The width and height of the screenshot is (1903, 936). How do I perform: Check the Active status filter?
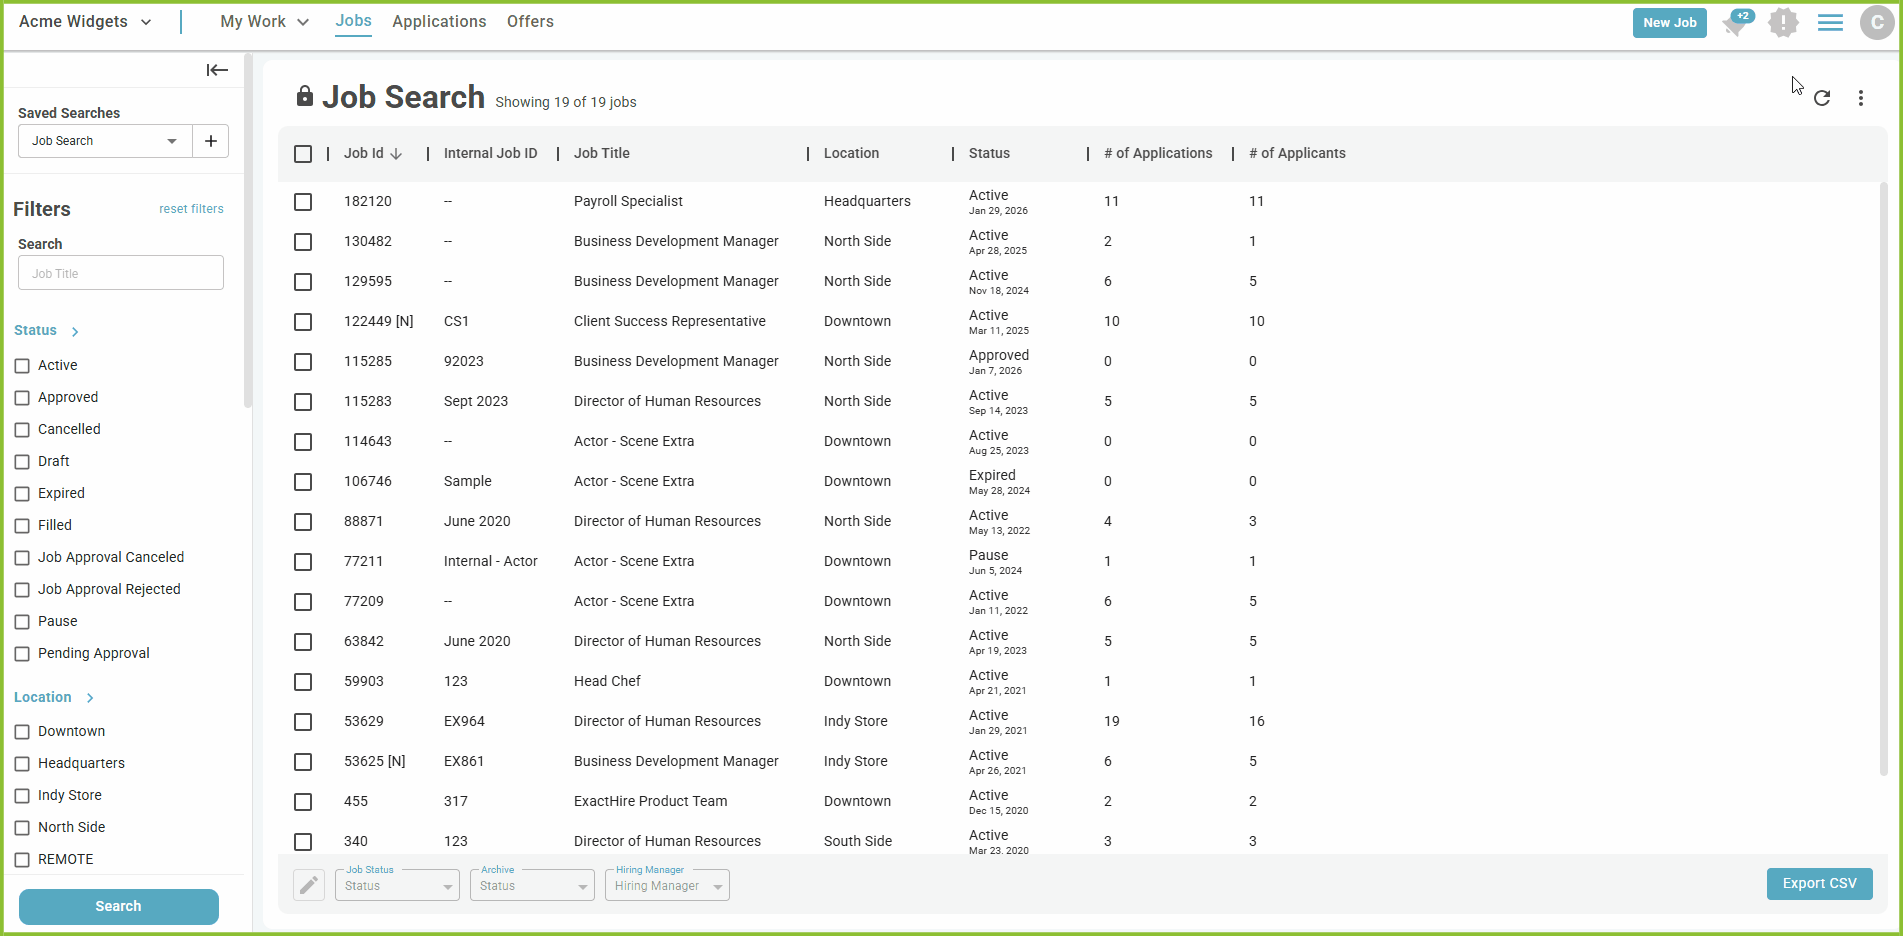tap(22, 366)
